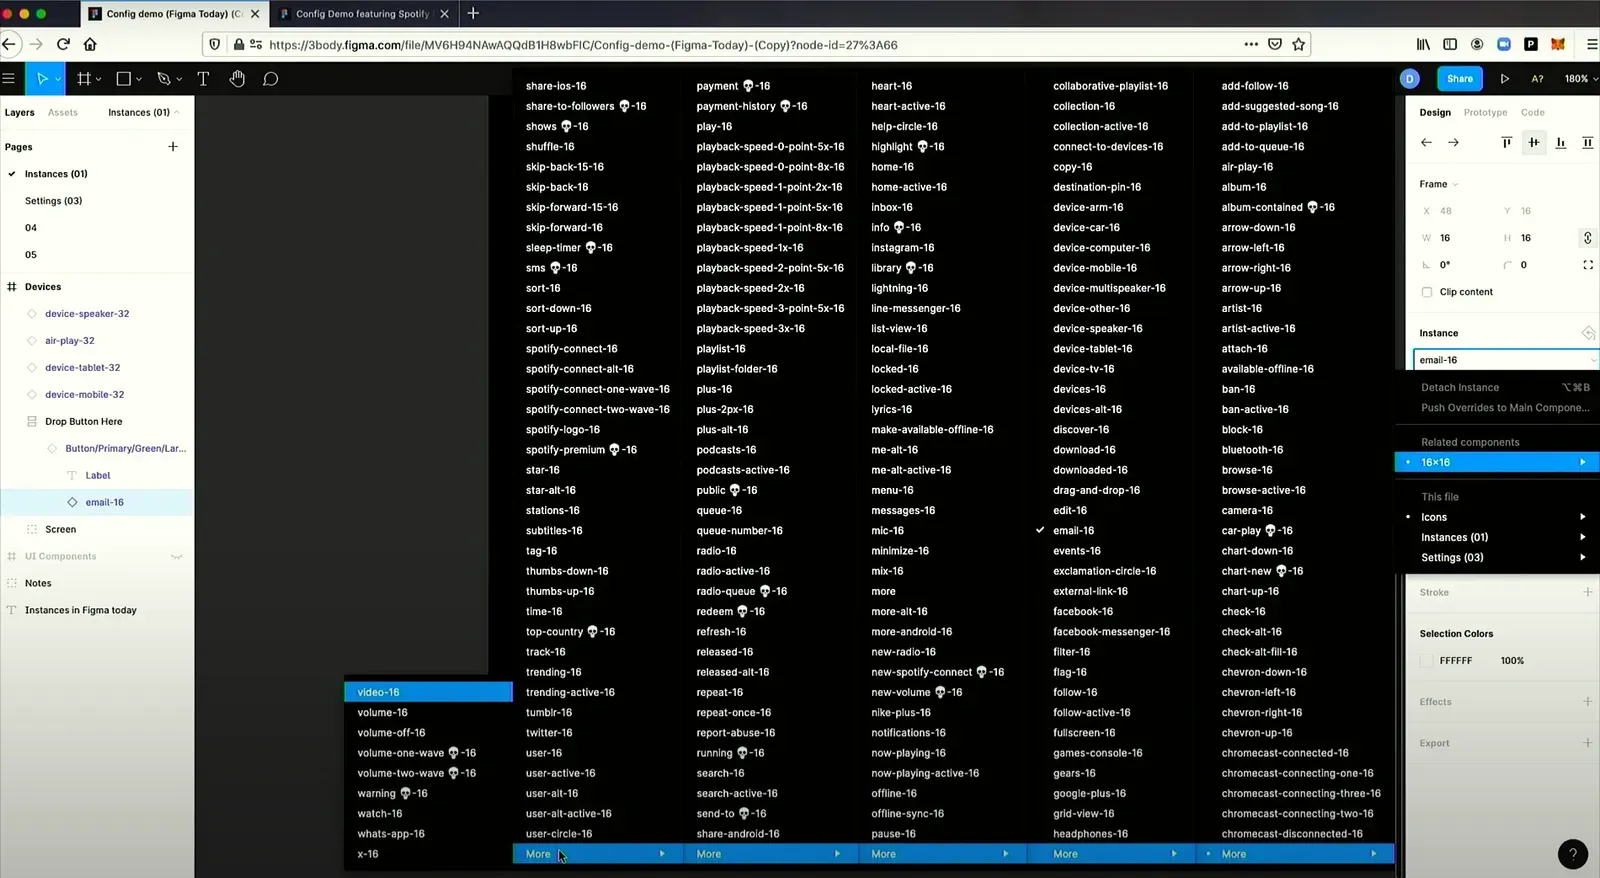Image resolution: width=1600 pixels, height=878 pixels.
Task: Click the Present play icon
Action: pos(1505,79)
